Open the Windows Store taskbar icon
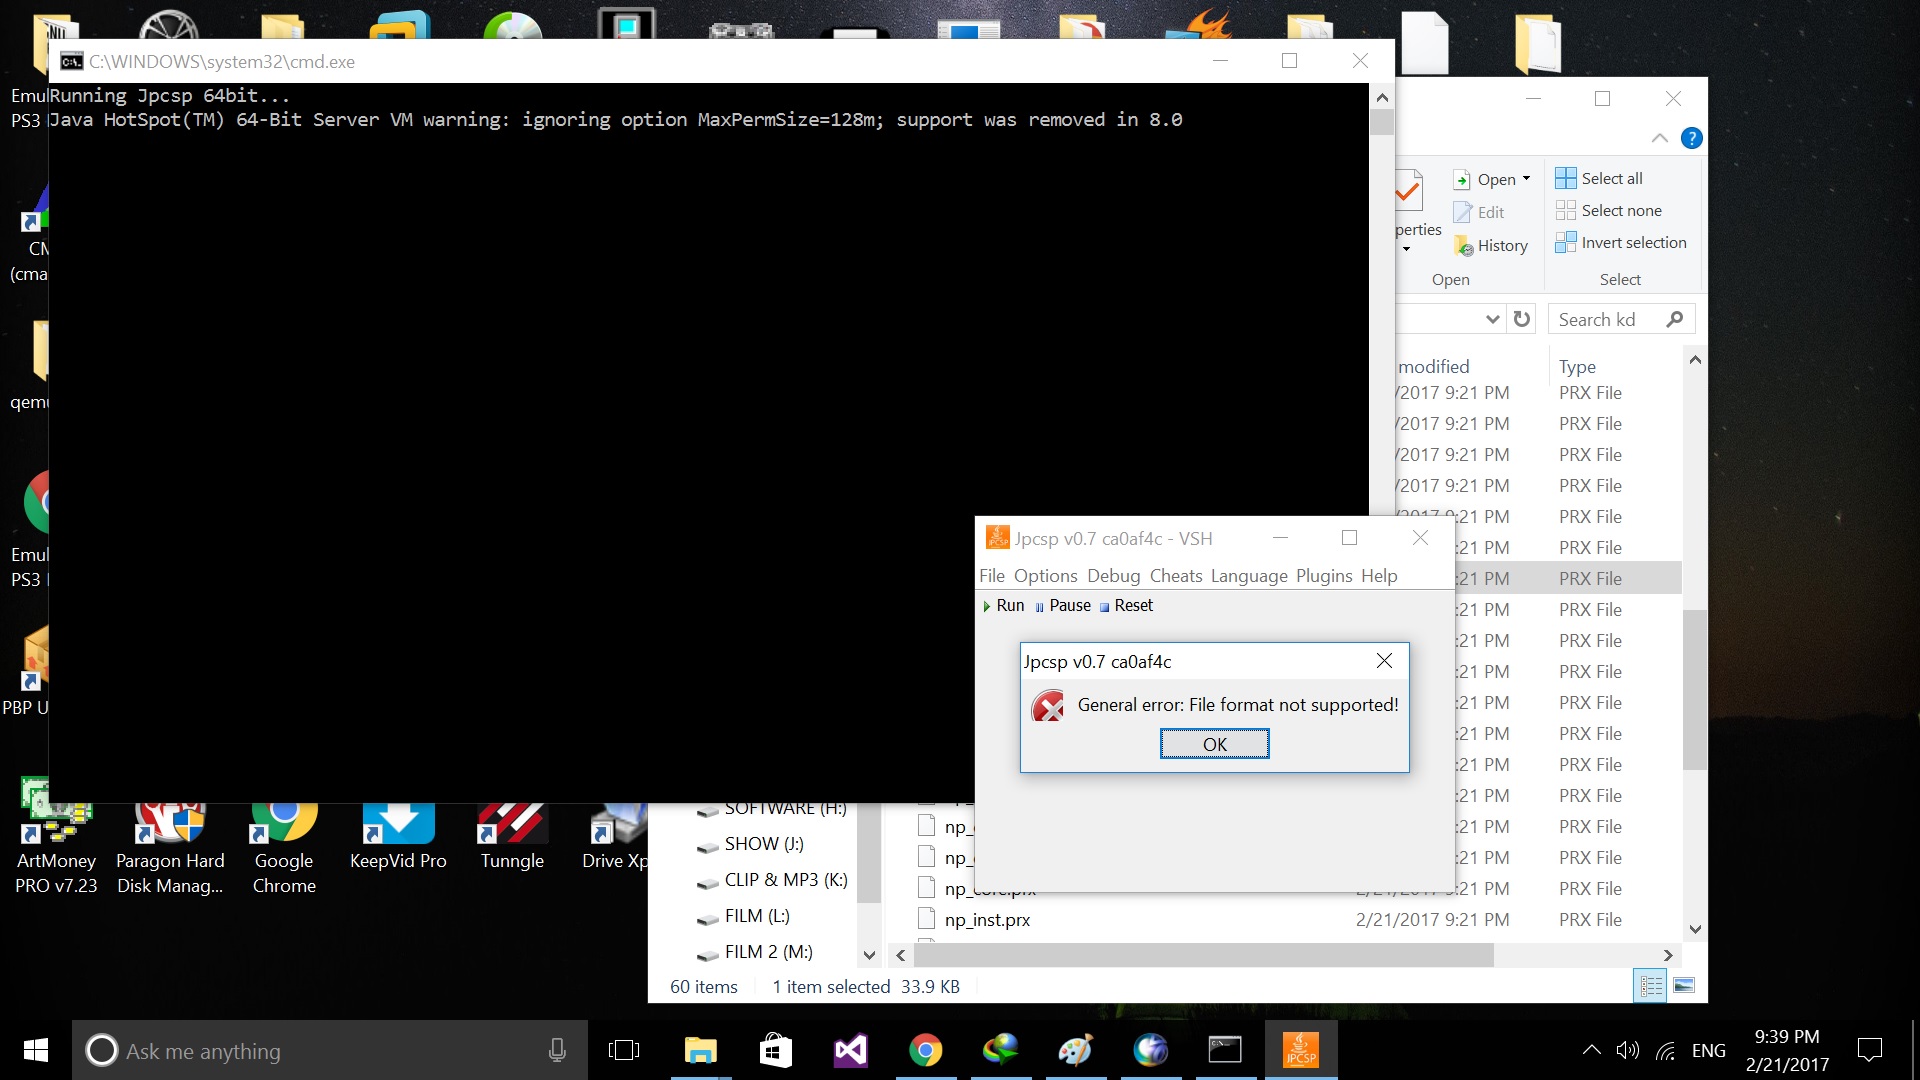Image resolution: width=1920 pixels, height=1080 pixels. (x=775, y=1050)
